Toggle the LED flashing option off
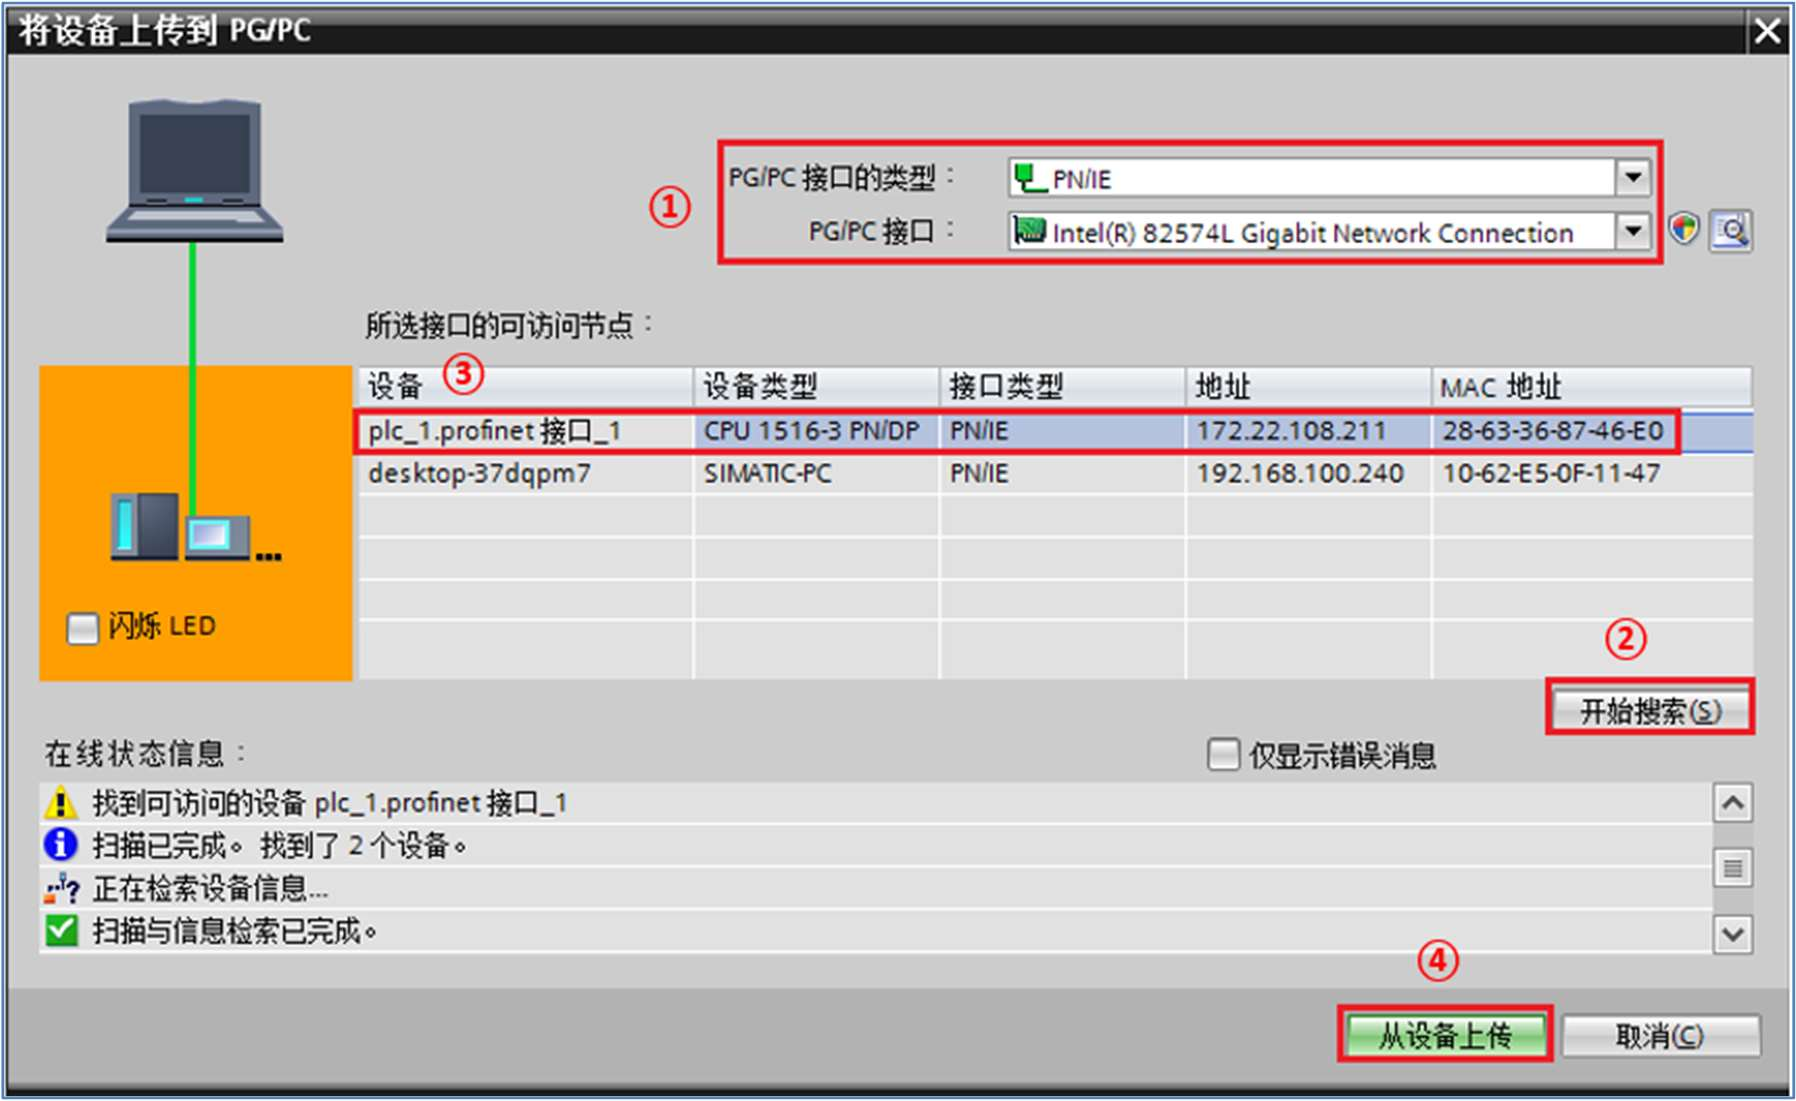Viewport: 1796px width, 1101px height. (x=81, y=626)
